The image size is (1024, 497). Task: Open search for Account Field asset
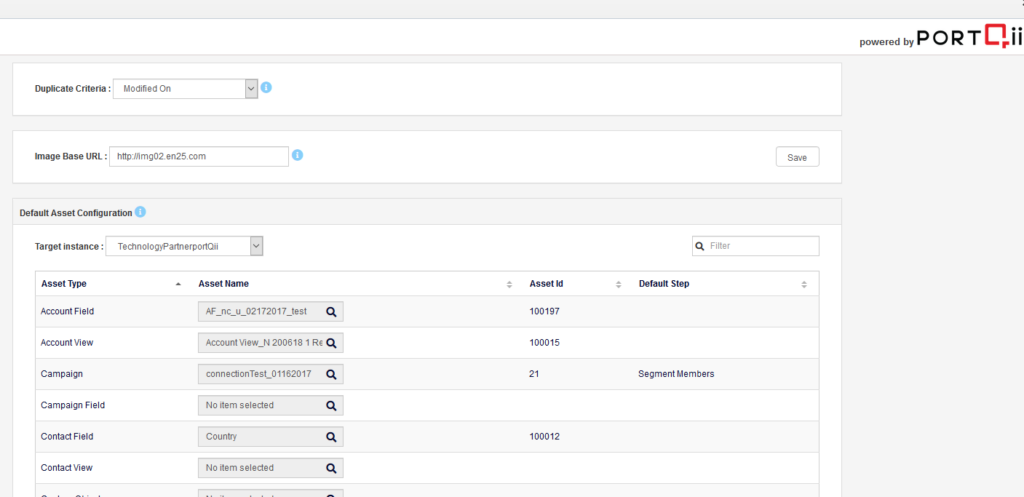click(x=331, y=312)
